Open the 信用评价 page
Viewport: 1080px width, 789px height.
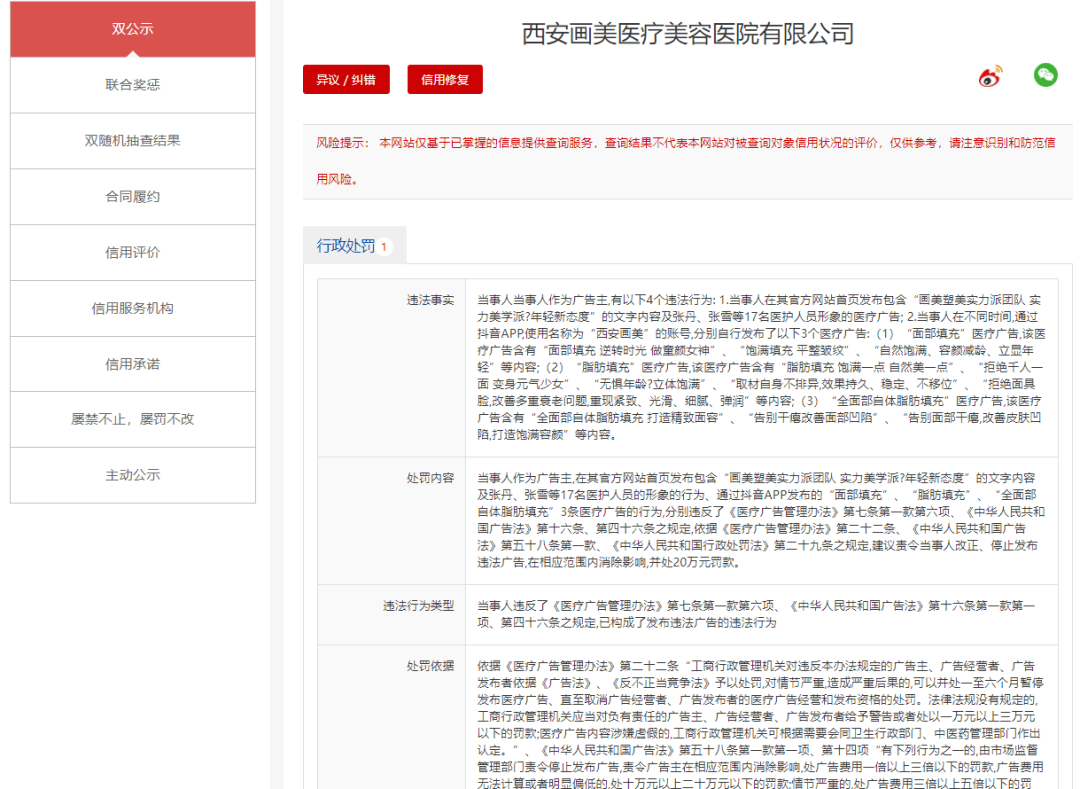click(133, 253)
